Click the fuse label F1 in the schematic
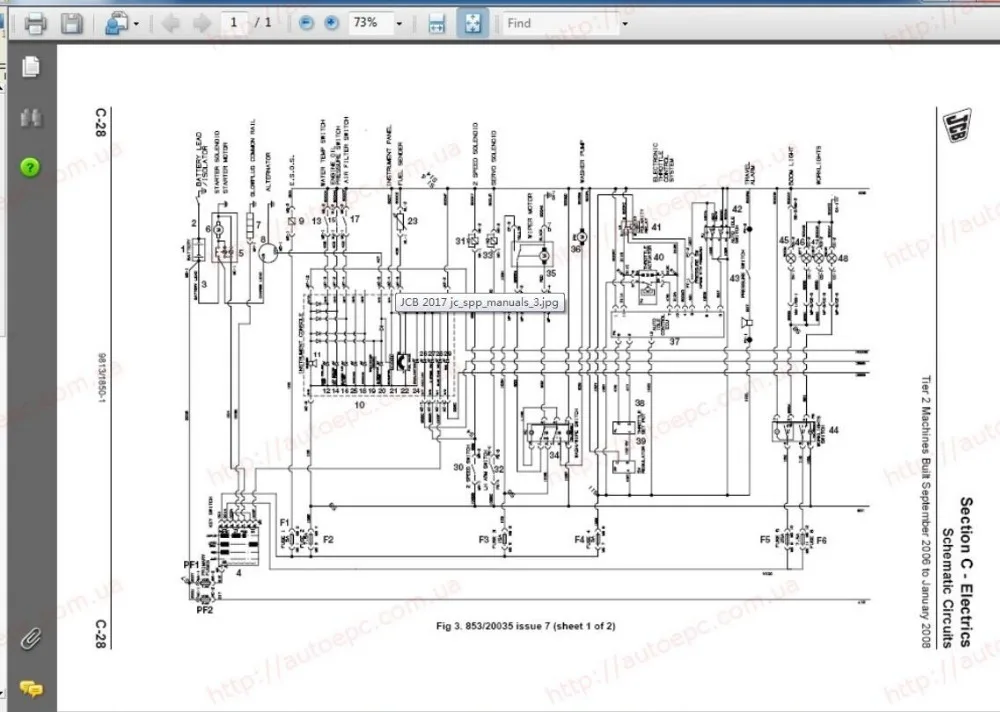This screenshot has height=712, width=1000. (x=284, y=523)
